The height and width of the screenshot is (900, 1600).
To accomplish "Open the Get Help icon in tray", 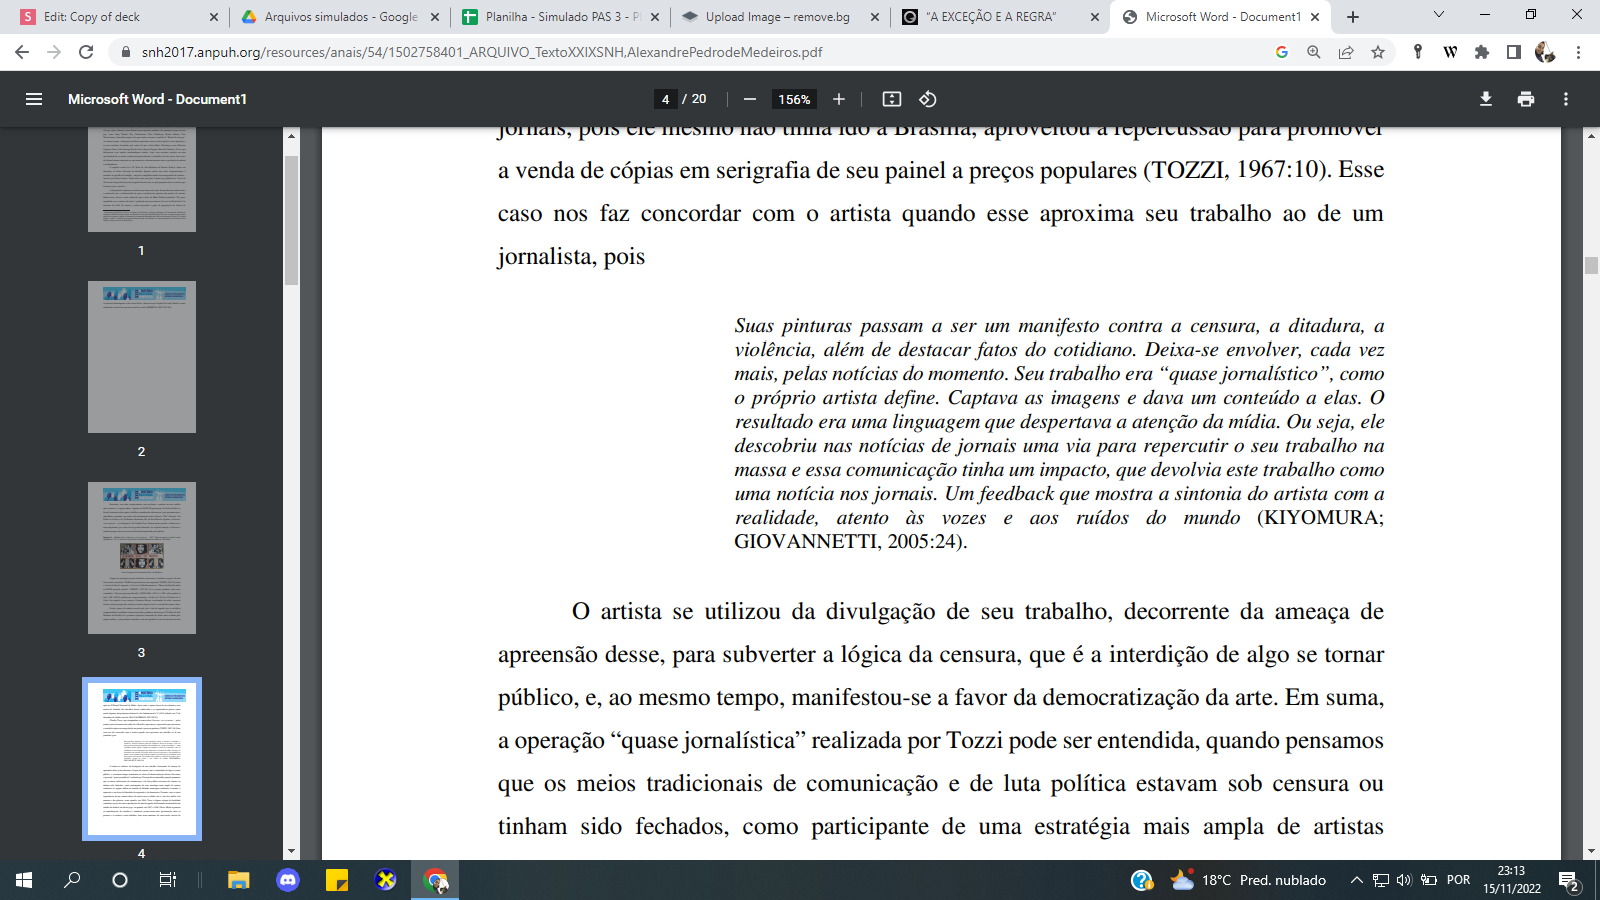I will 1141,880.
